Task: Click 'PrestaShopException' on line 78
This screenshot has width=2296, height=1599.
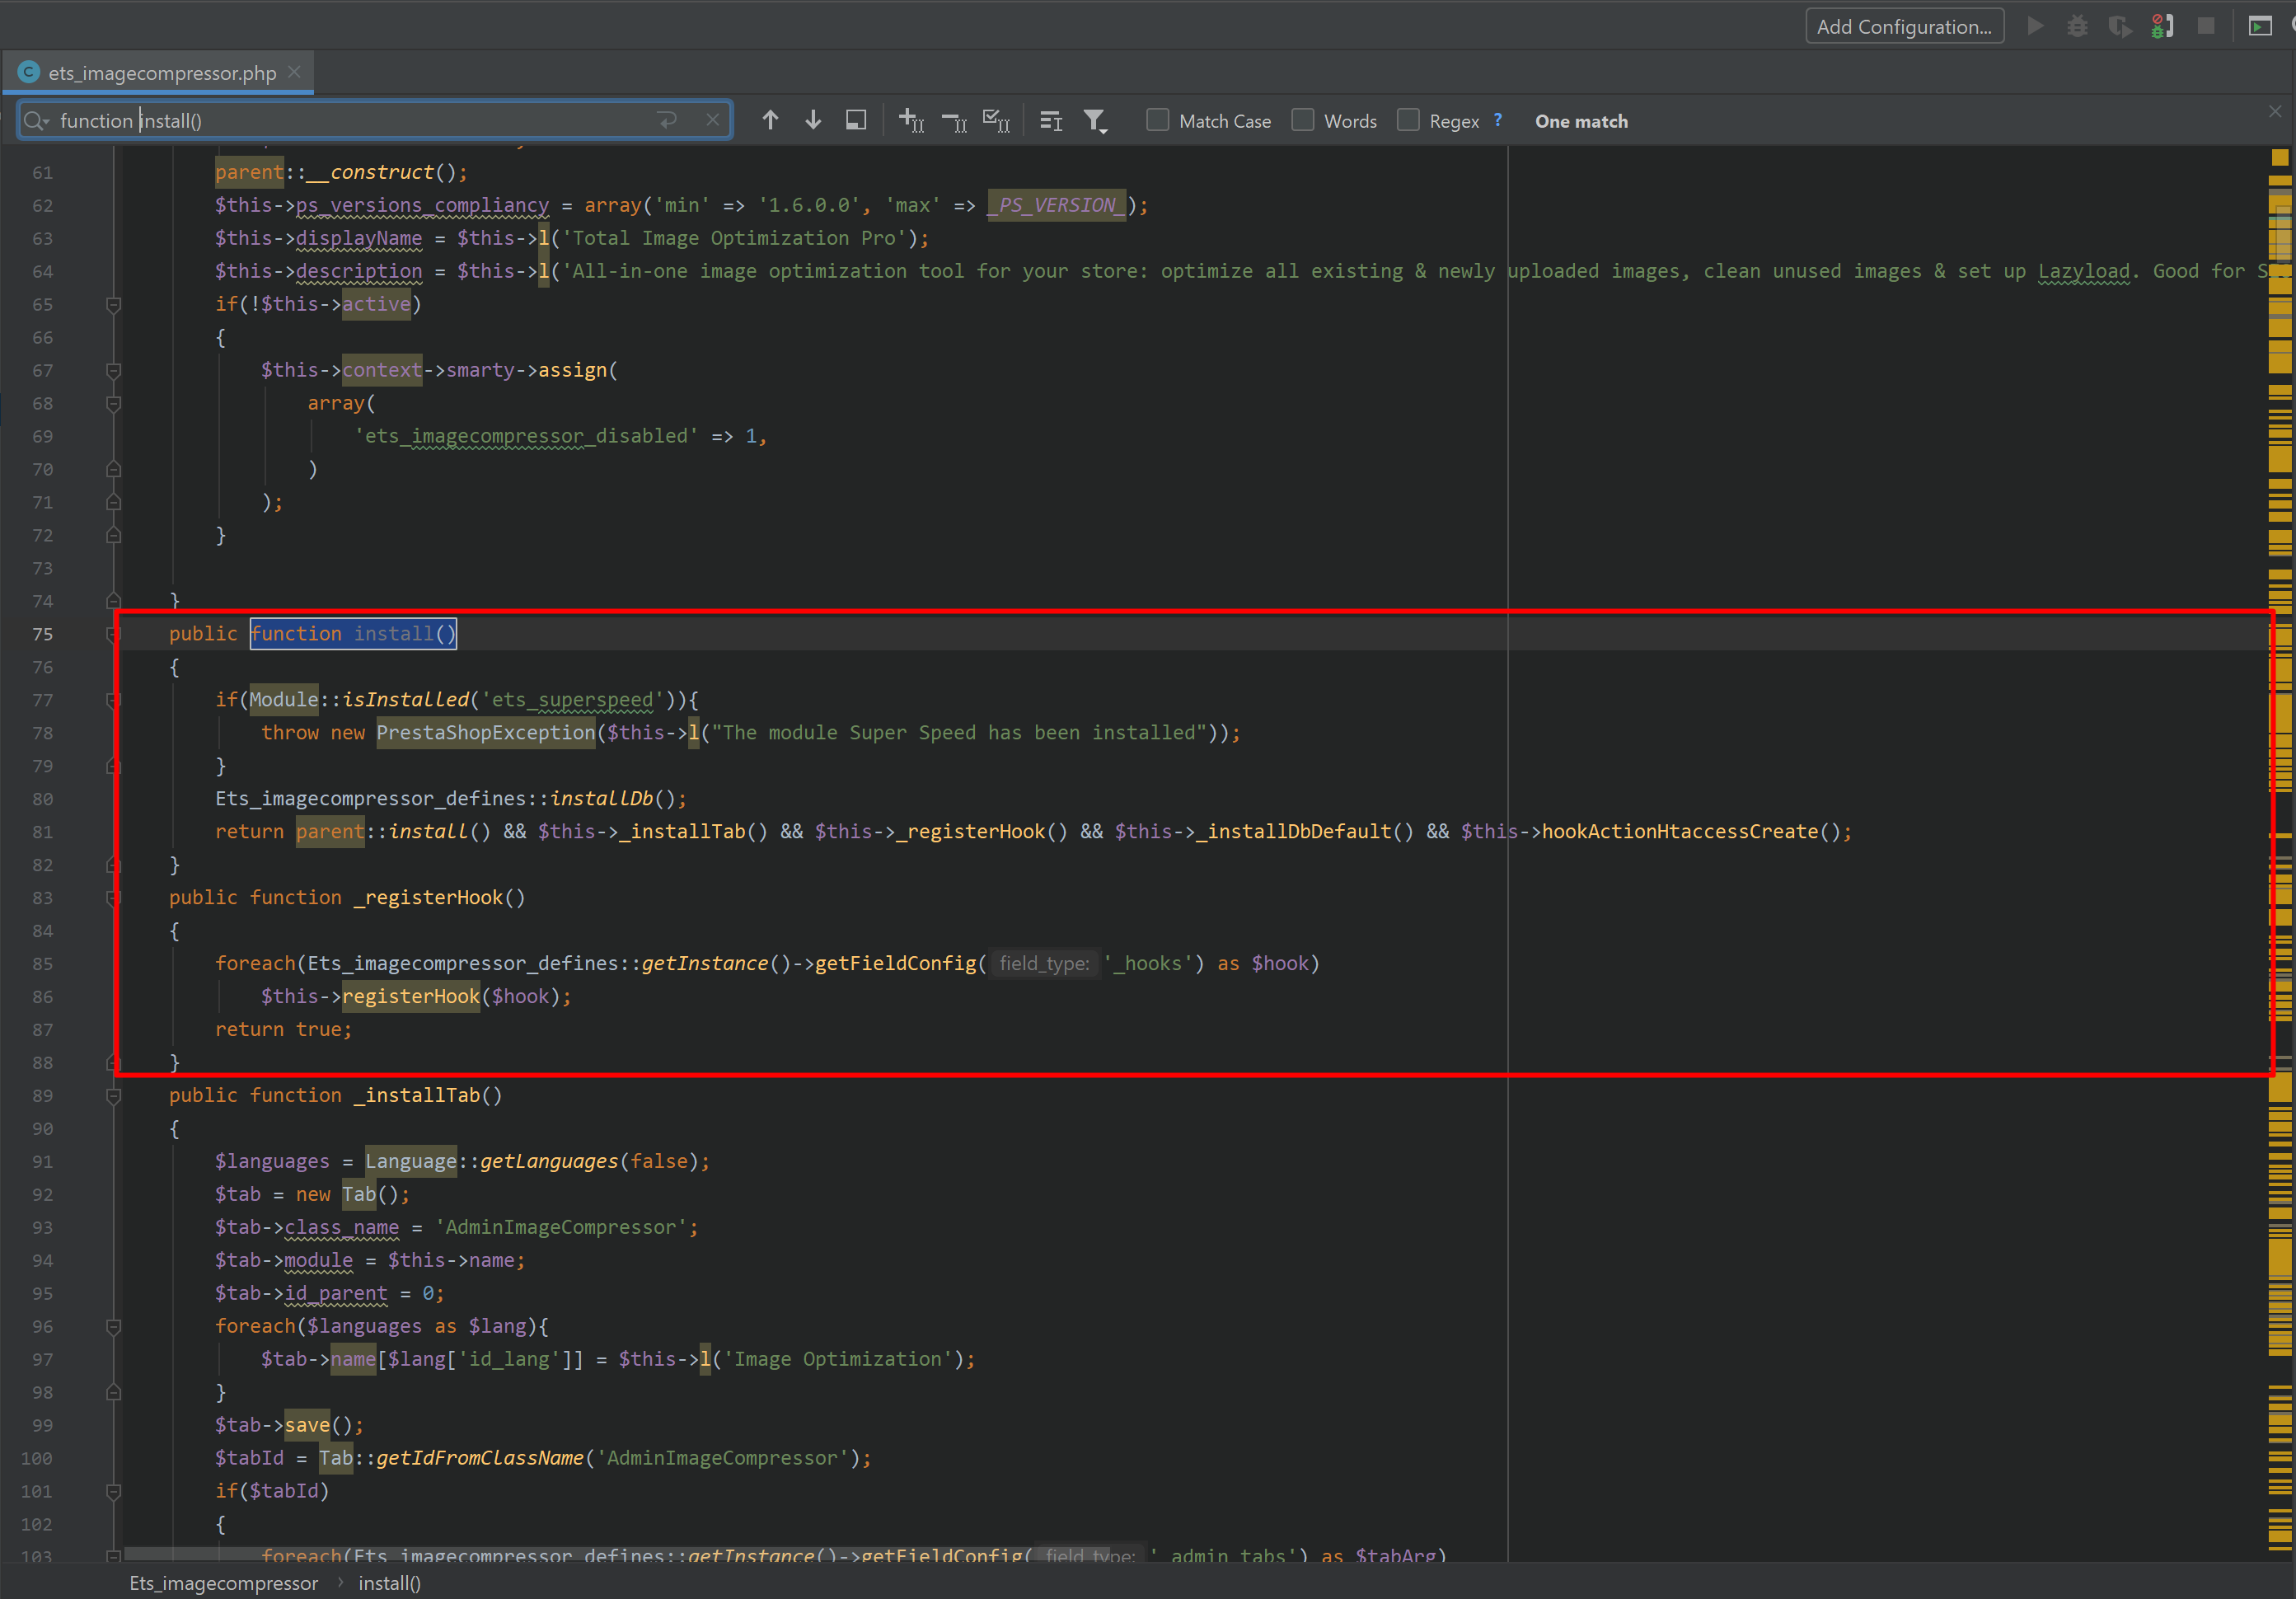Action: pos(485,732)
